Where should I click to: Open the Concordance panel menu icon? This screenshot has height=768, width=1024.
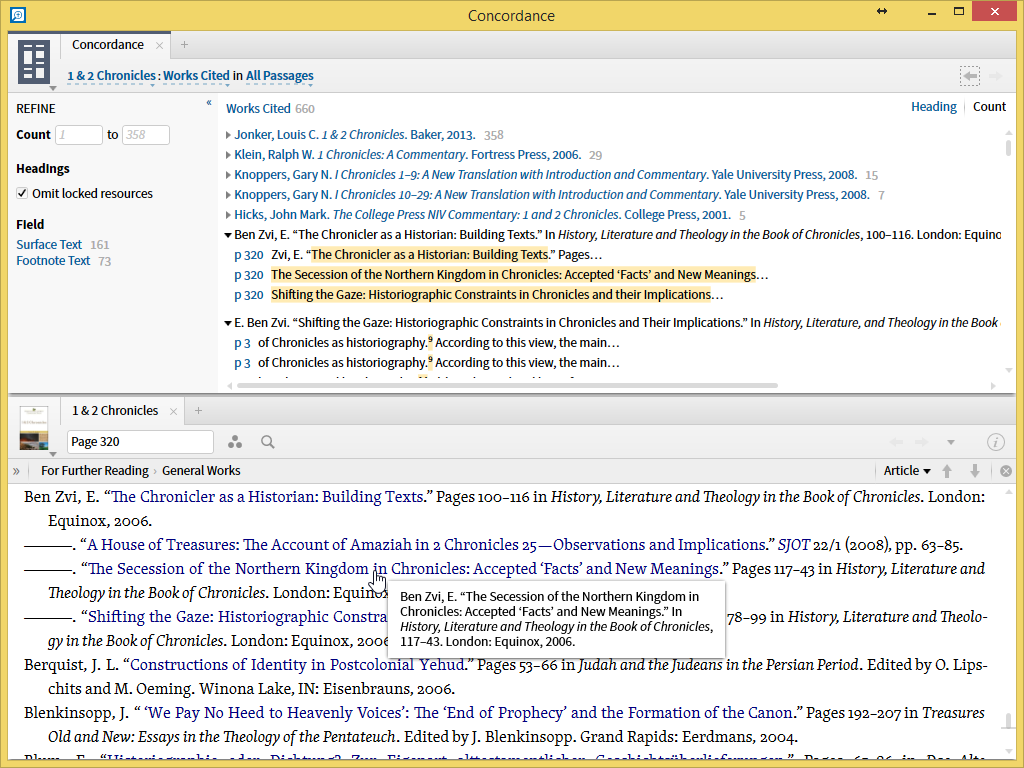[x=34, y=62]
